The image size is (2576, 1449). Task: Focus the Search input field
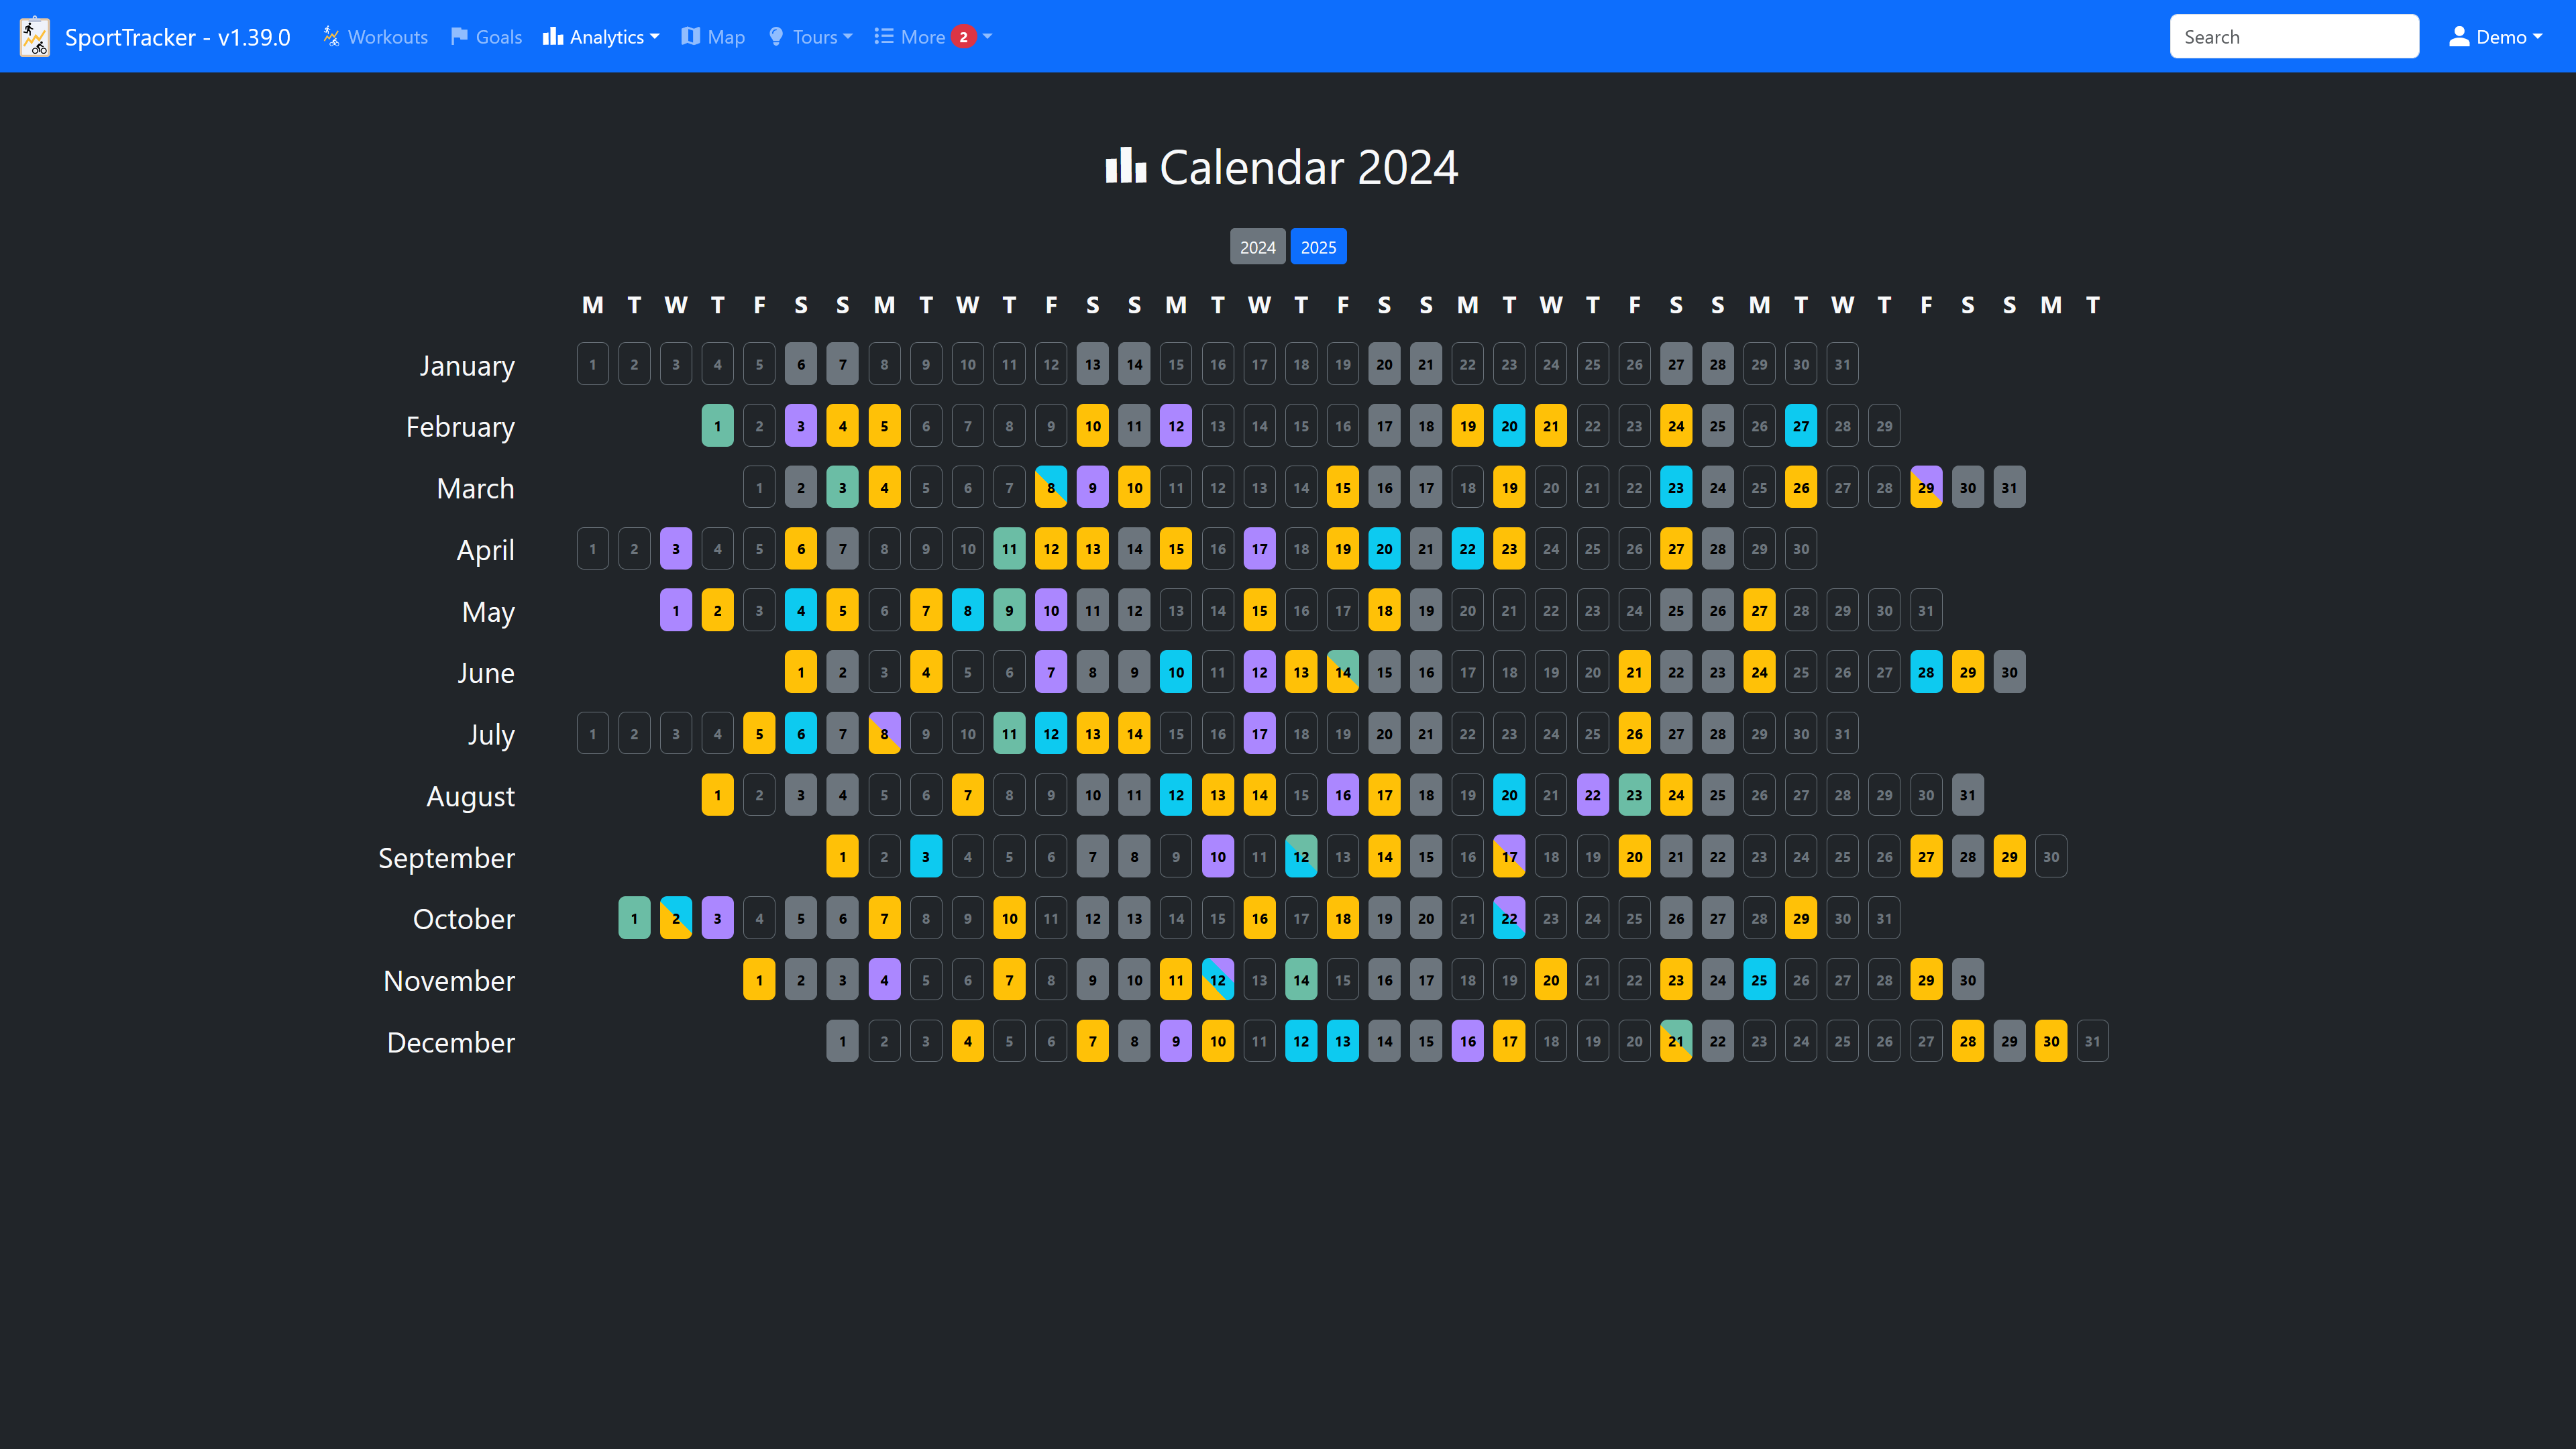pyautogui.click(x=2294, y=37)
